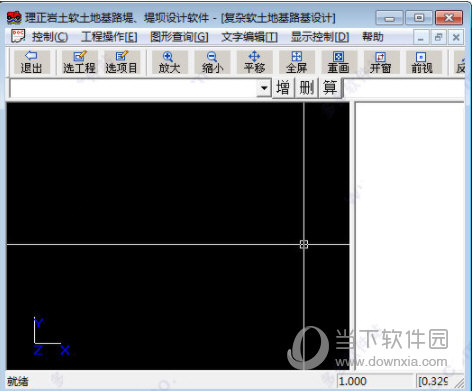This screenshot has height=391, width=472.
Task: Click the 算 (calculate) button
Action: (x=330, y=88)
